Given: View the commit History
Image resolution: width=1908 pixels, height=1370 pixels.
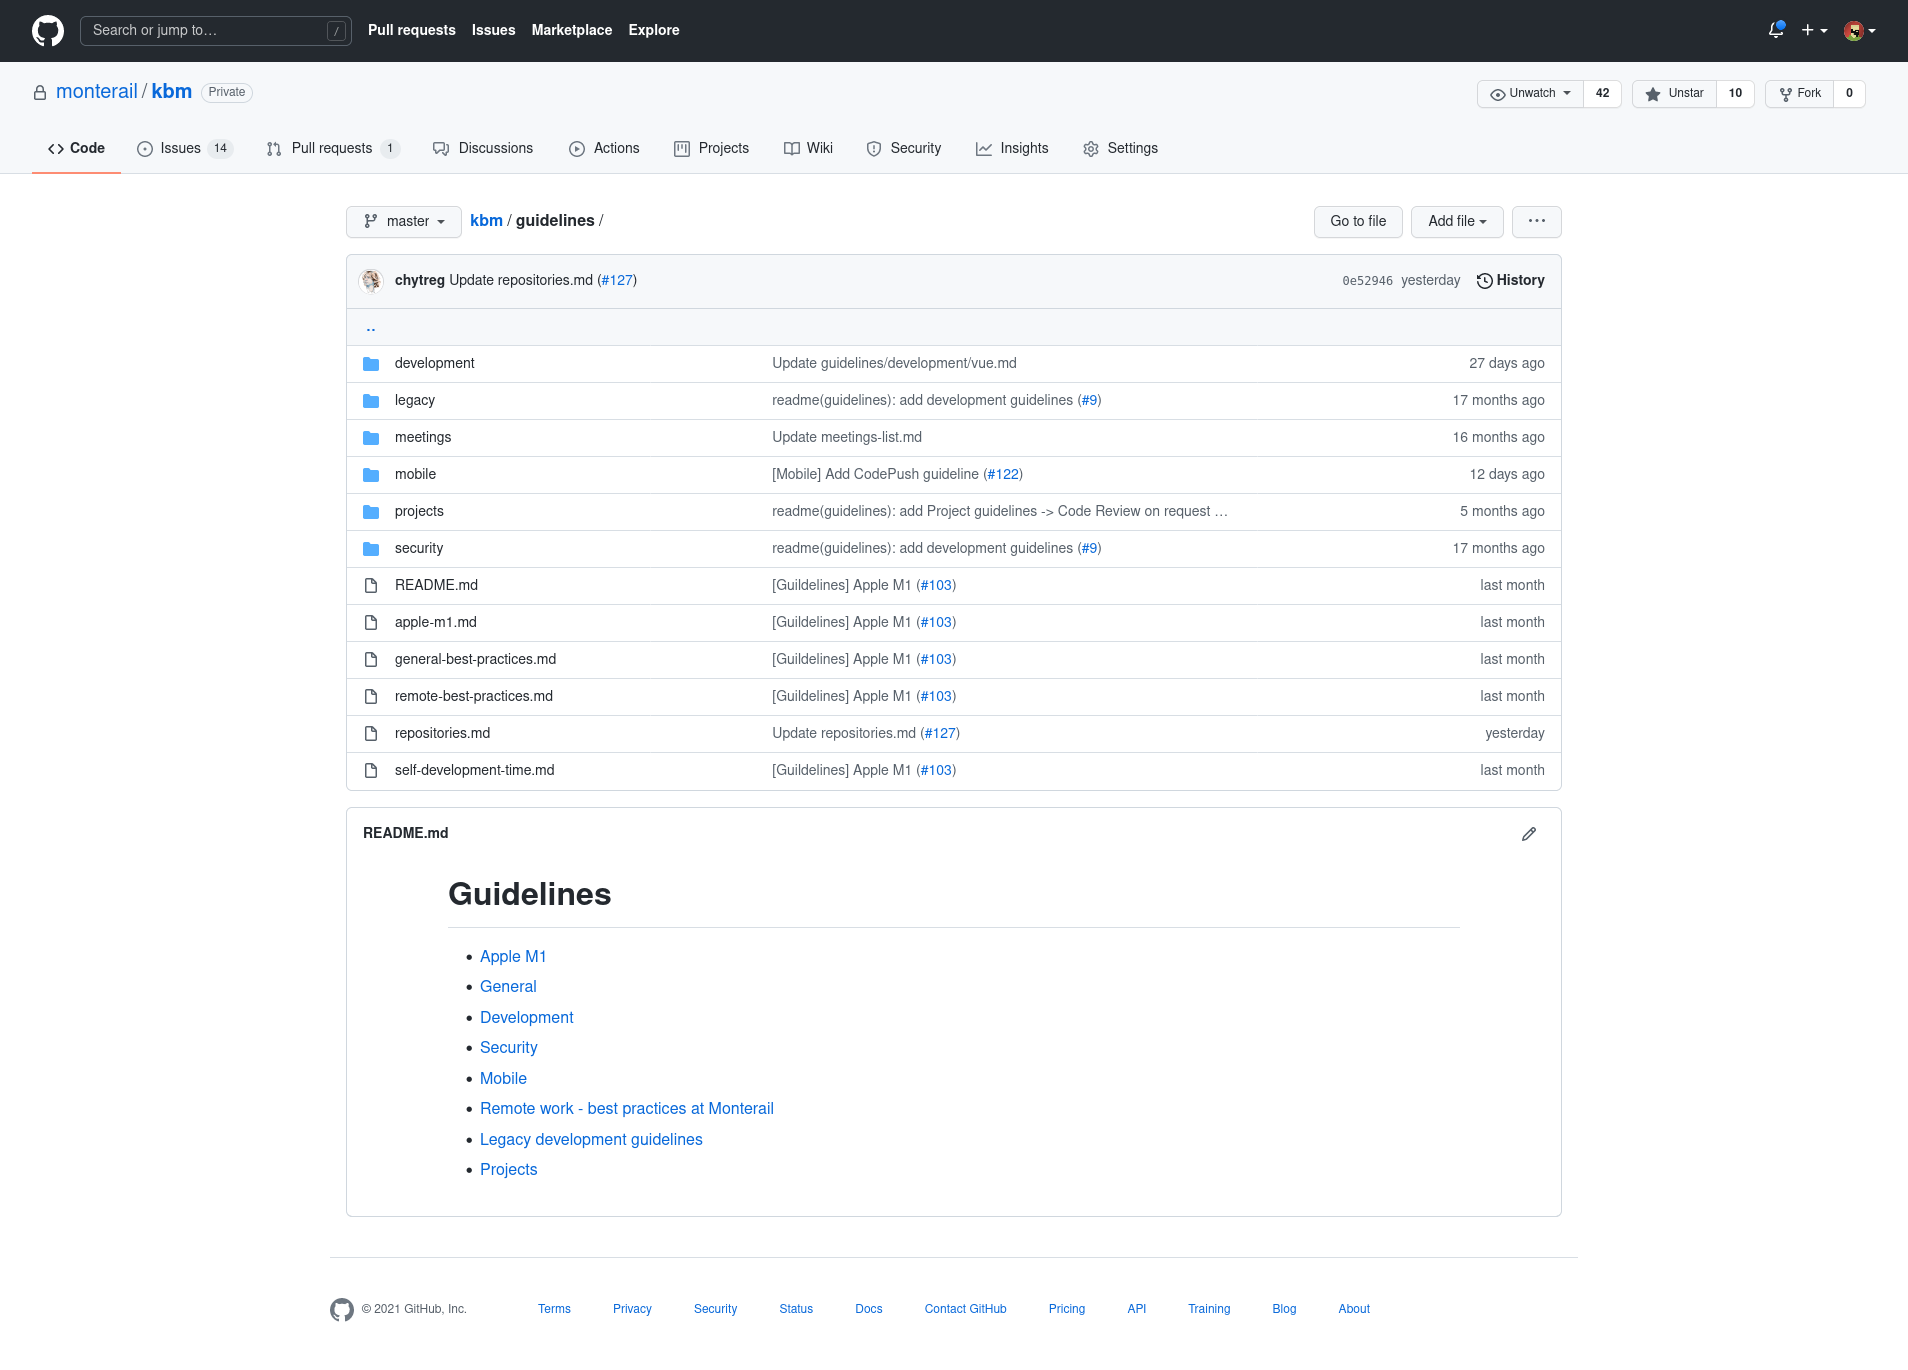Looking at the screenshot, I should (x=1510, y=280).
